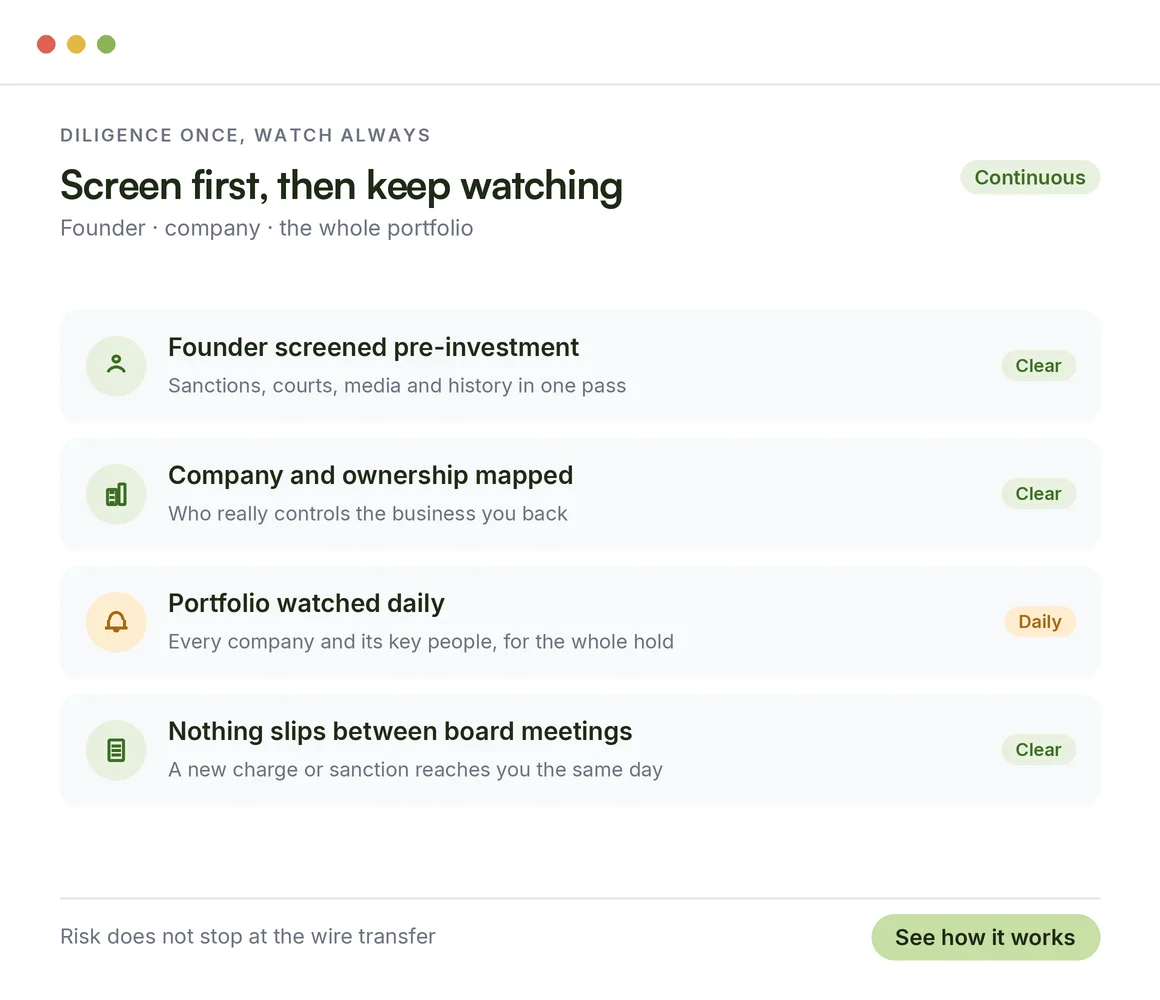The height and width of the screenshot is (1000, 1160).
Task: Select the Continuous status badge
Action: pos(1030,178)
